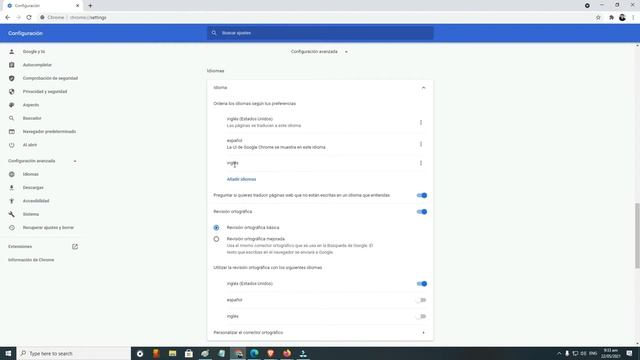640x360 pixels.
Task: Click the Windows Type here to search box
Action: point(73,353)
